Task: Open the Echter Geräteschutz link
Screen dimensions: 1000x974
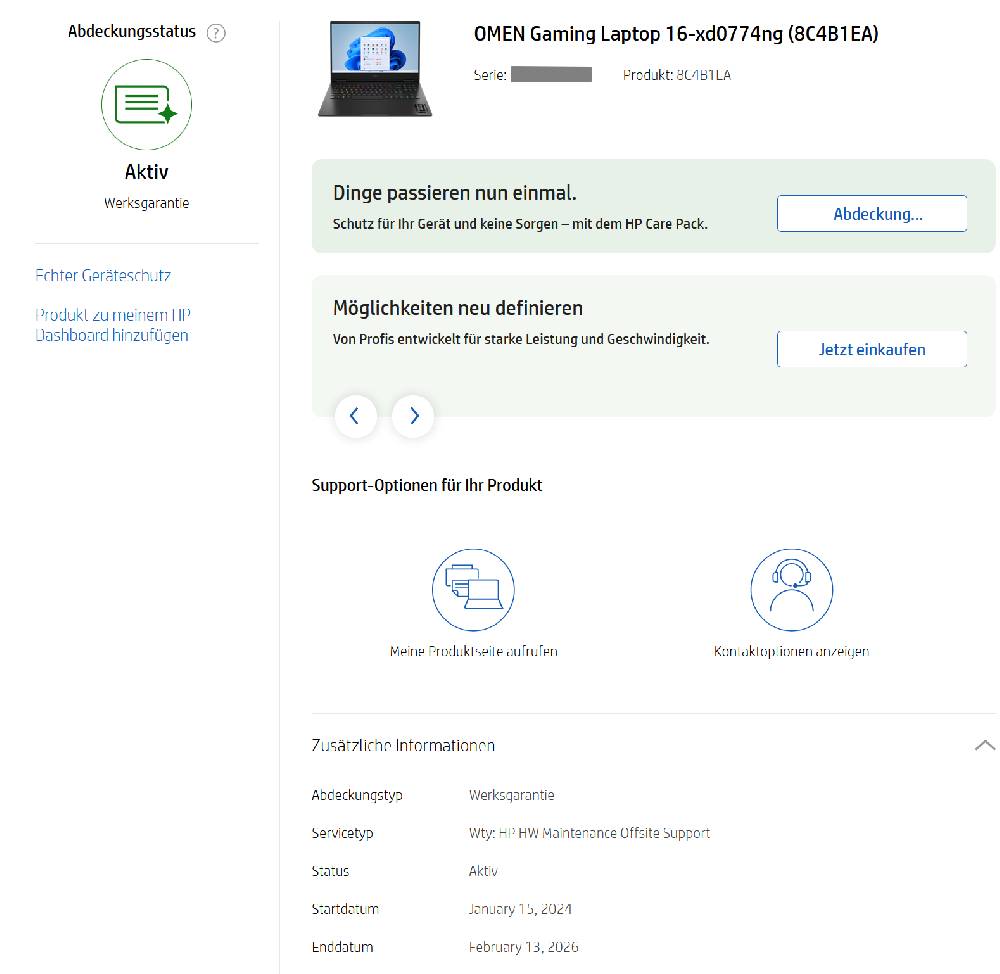Action: [103, 276]
